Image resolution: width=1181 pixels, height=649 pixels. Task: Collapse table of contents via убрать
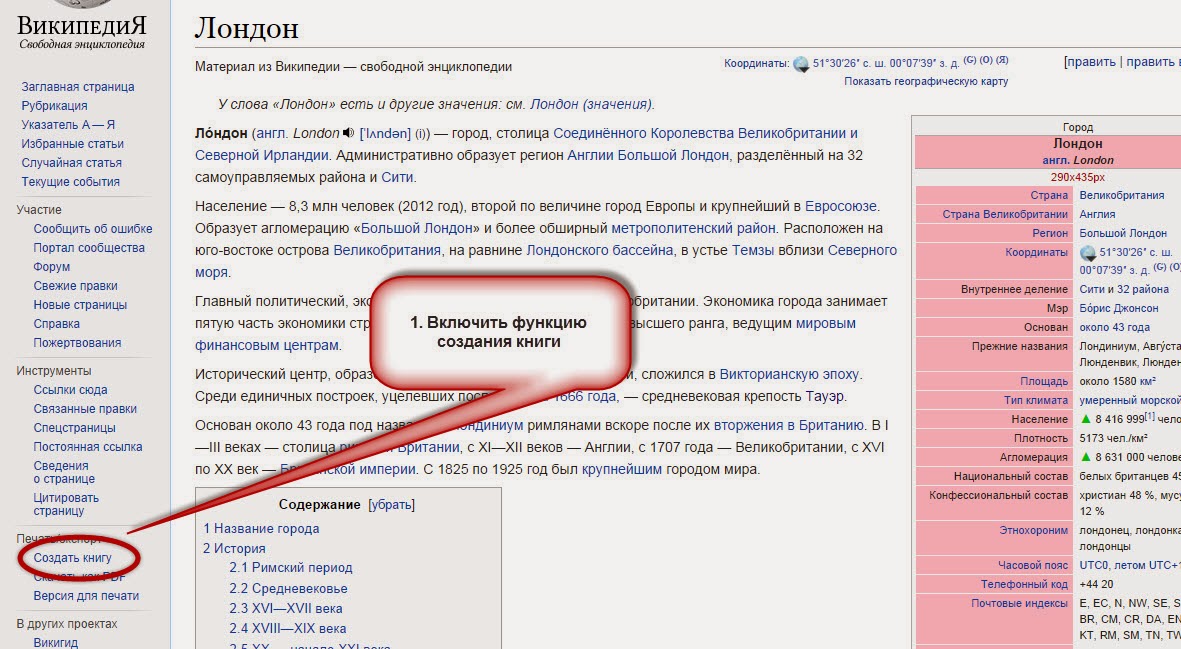point(392,504)
